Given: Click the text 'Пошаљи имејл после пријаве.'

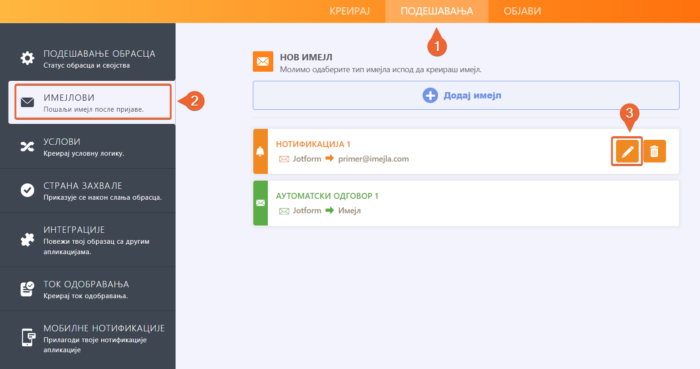Looking at the screenshot, I should [x=93, y=109].
